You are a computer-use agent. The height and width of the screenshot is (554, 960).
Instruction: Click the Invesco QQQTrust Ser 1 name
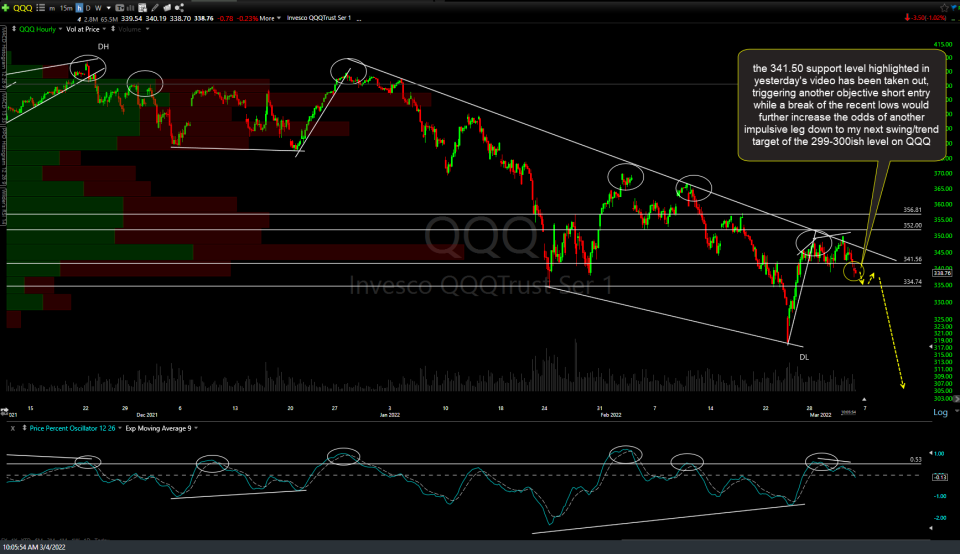(x=318, y=18)
